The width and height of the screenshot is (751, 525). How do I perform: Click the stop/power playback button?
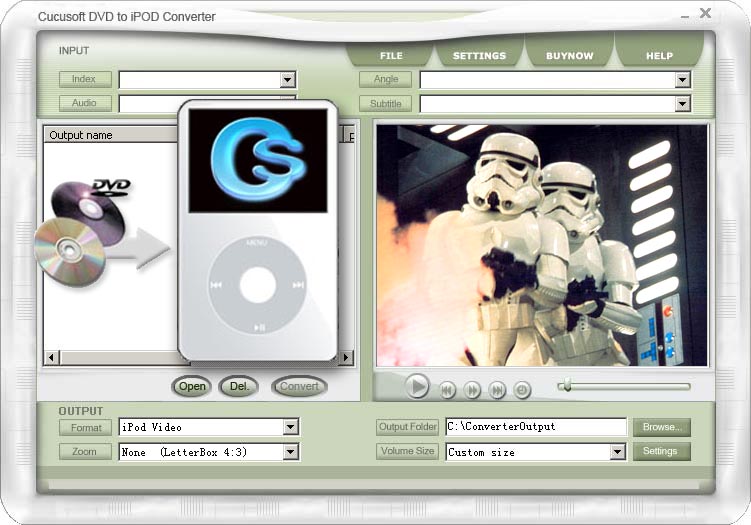tap(522, 390)
